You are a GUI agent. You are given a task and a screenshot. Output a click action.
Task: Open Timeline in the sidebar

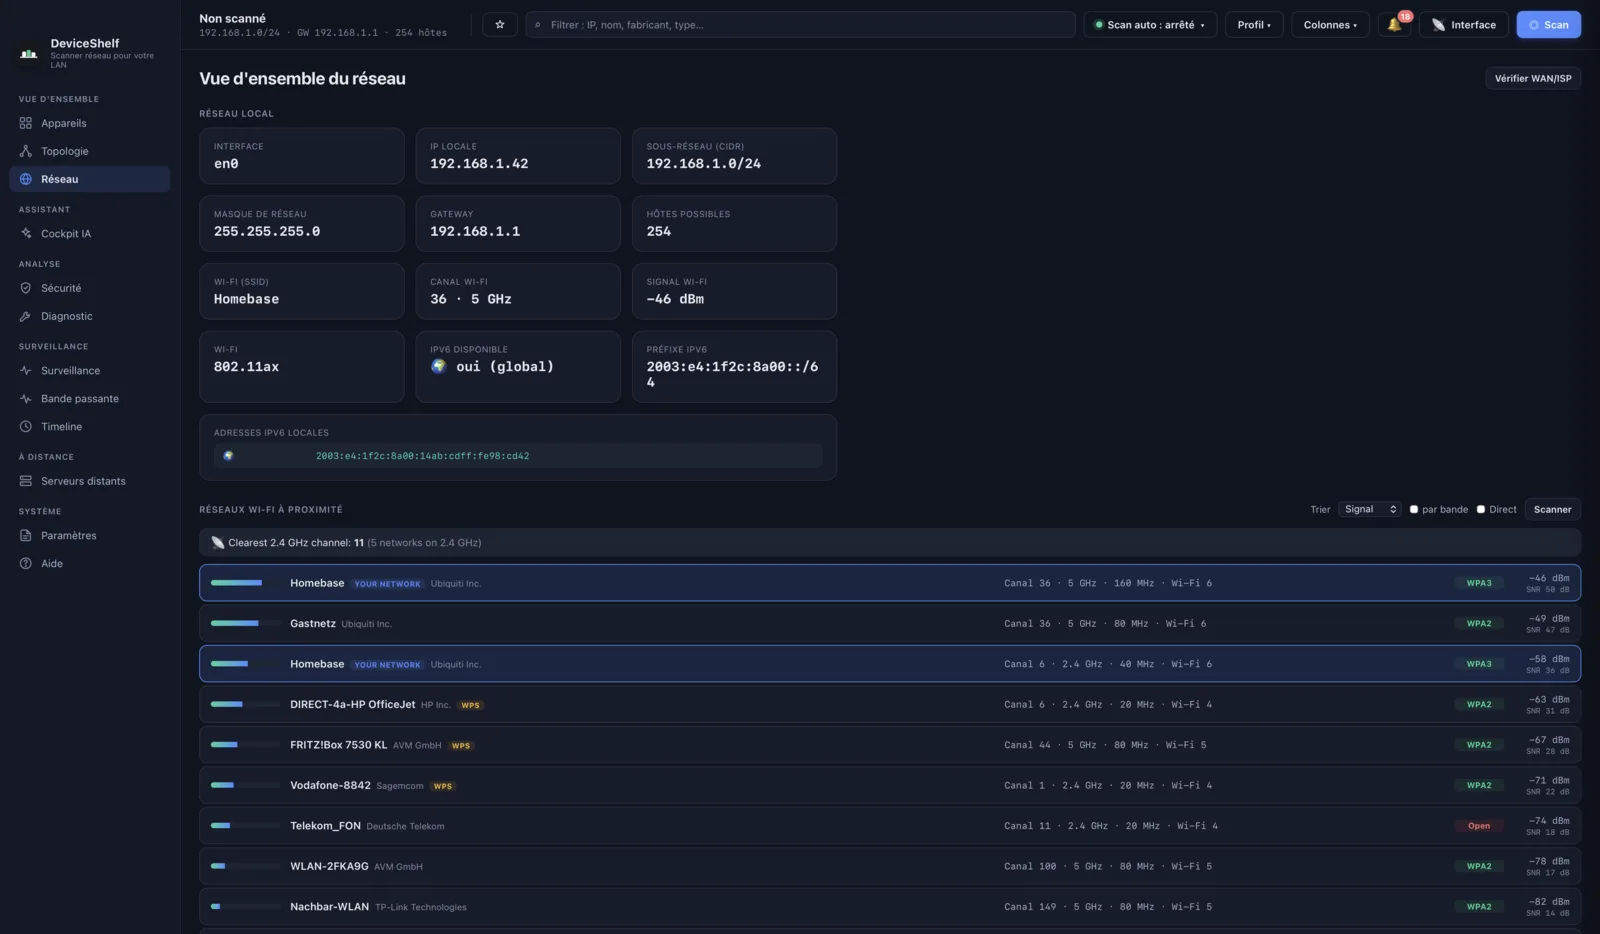click(x=89, y=426)
